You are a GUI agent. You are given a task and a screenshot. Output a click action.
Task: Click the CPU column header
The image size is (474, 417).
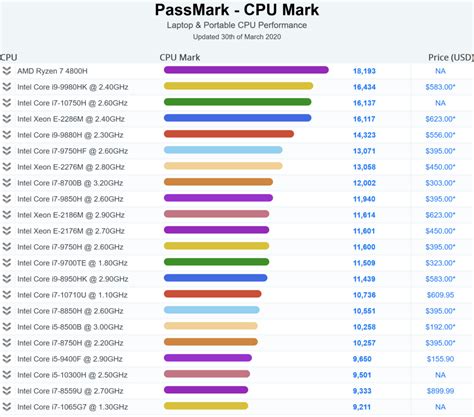[x=9, y=57]
